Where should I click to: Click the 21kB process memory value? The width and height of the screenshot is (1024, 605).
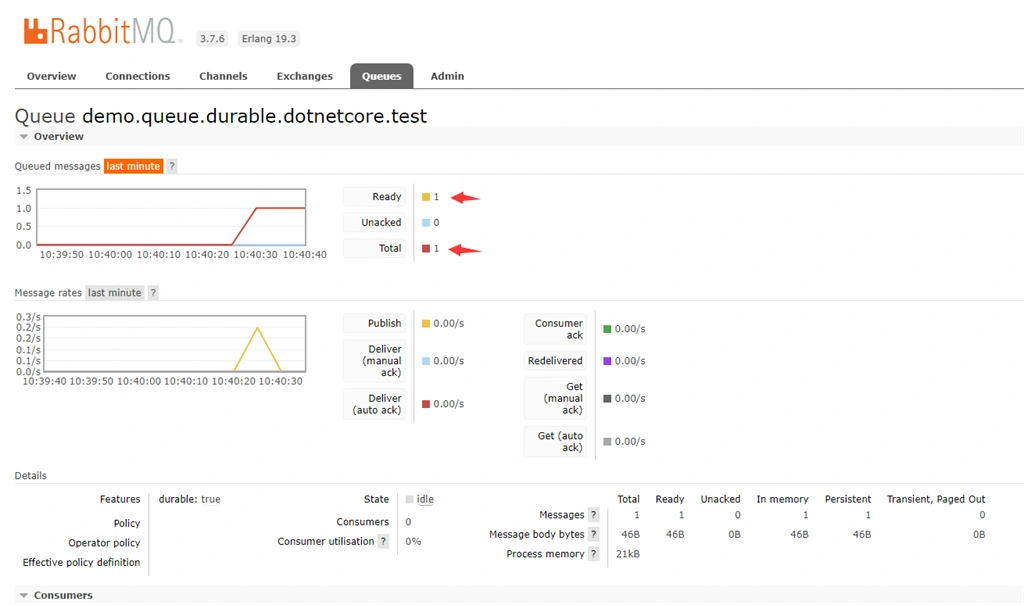(628, 554)
